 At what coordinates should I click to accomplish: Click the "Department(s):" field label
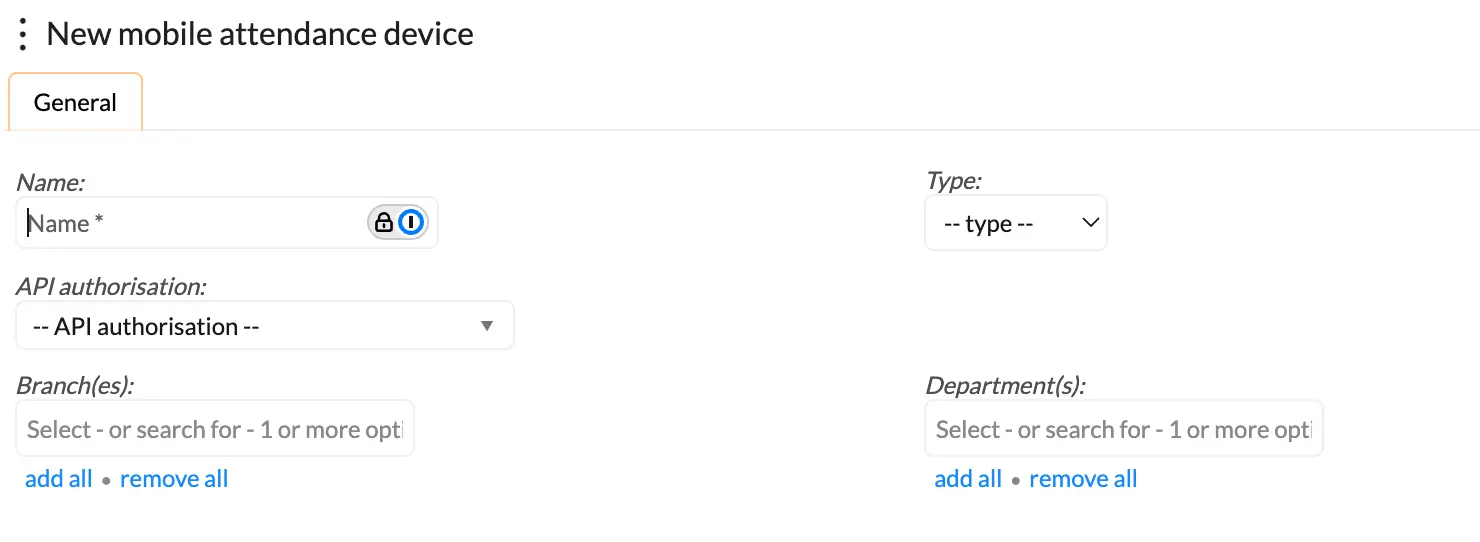point(1005,385)
